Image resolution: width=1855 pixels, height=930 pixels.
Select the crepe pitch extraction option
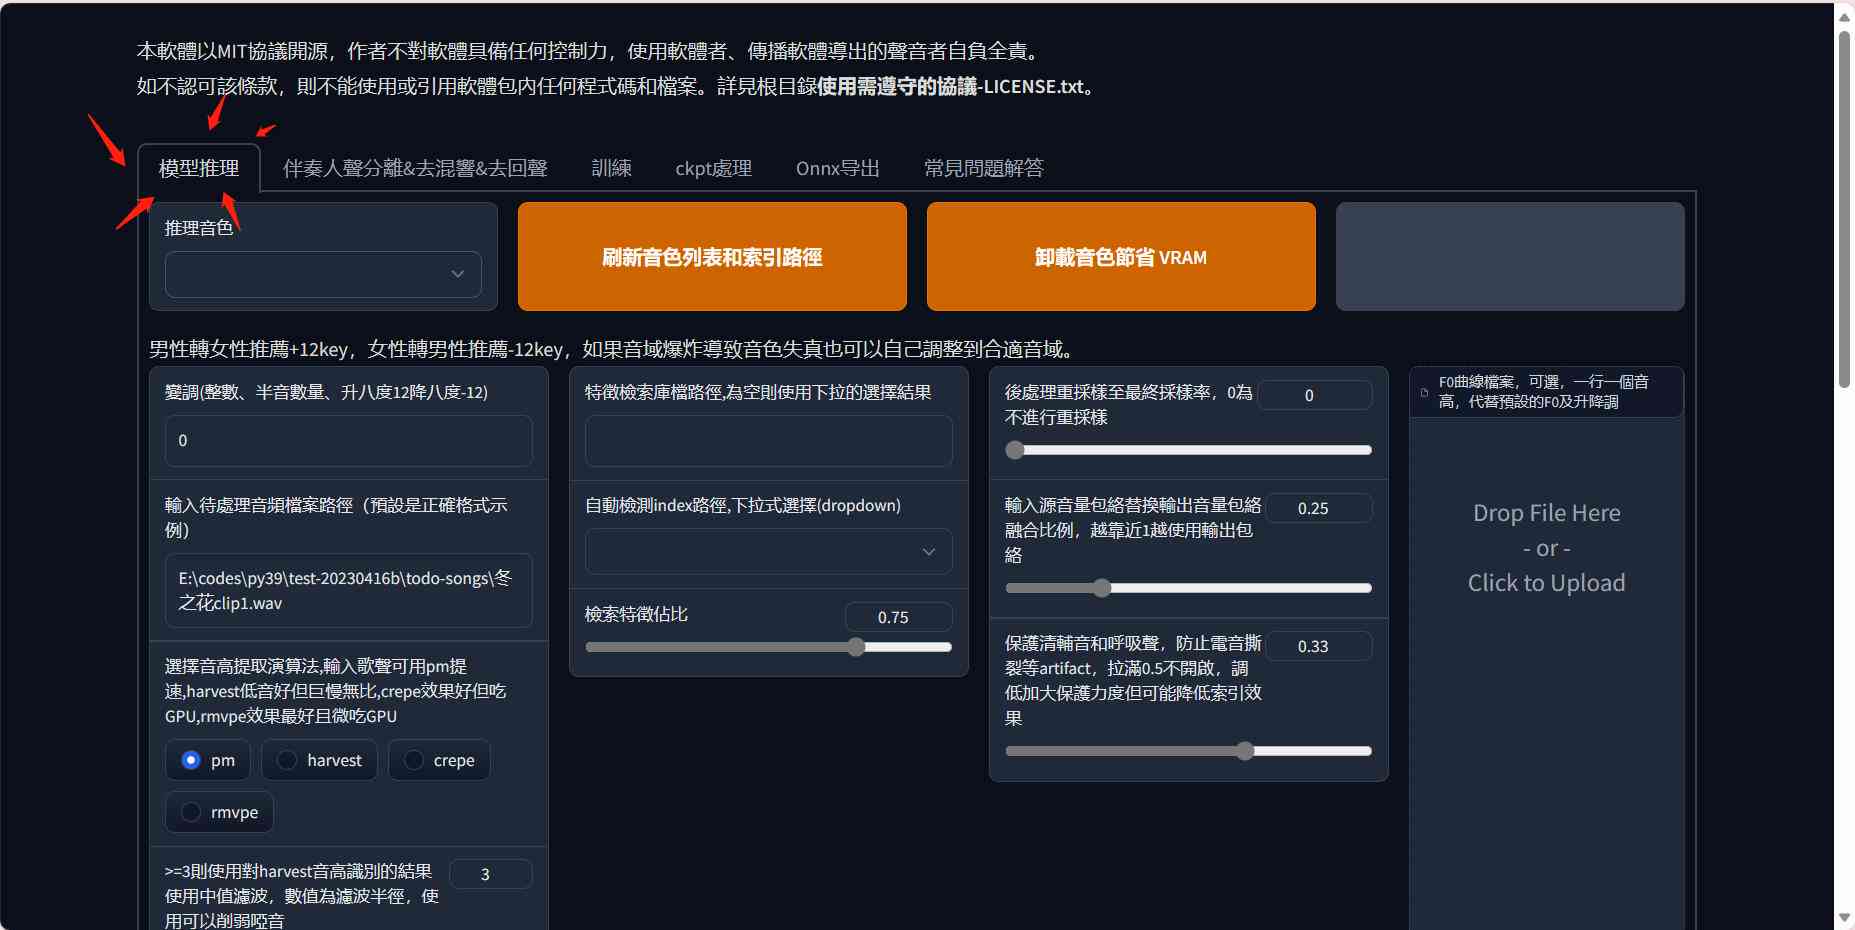pos(439,760)
